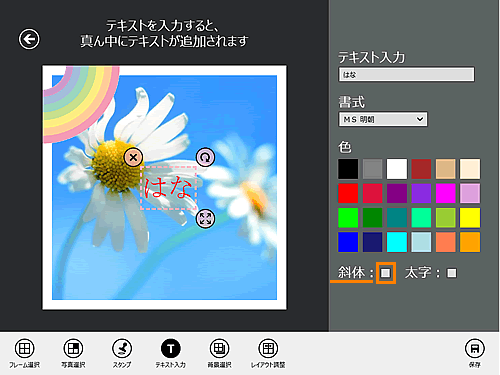Select the はな text box on the photo

point(168,188)
